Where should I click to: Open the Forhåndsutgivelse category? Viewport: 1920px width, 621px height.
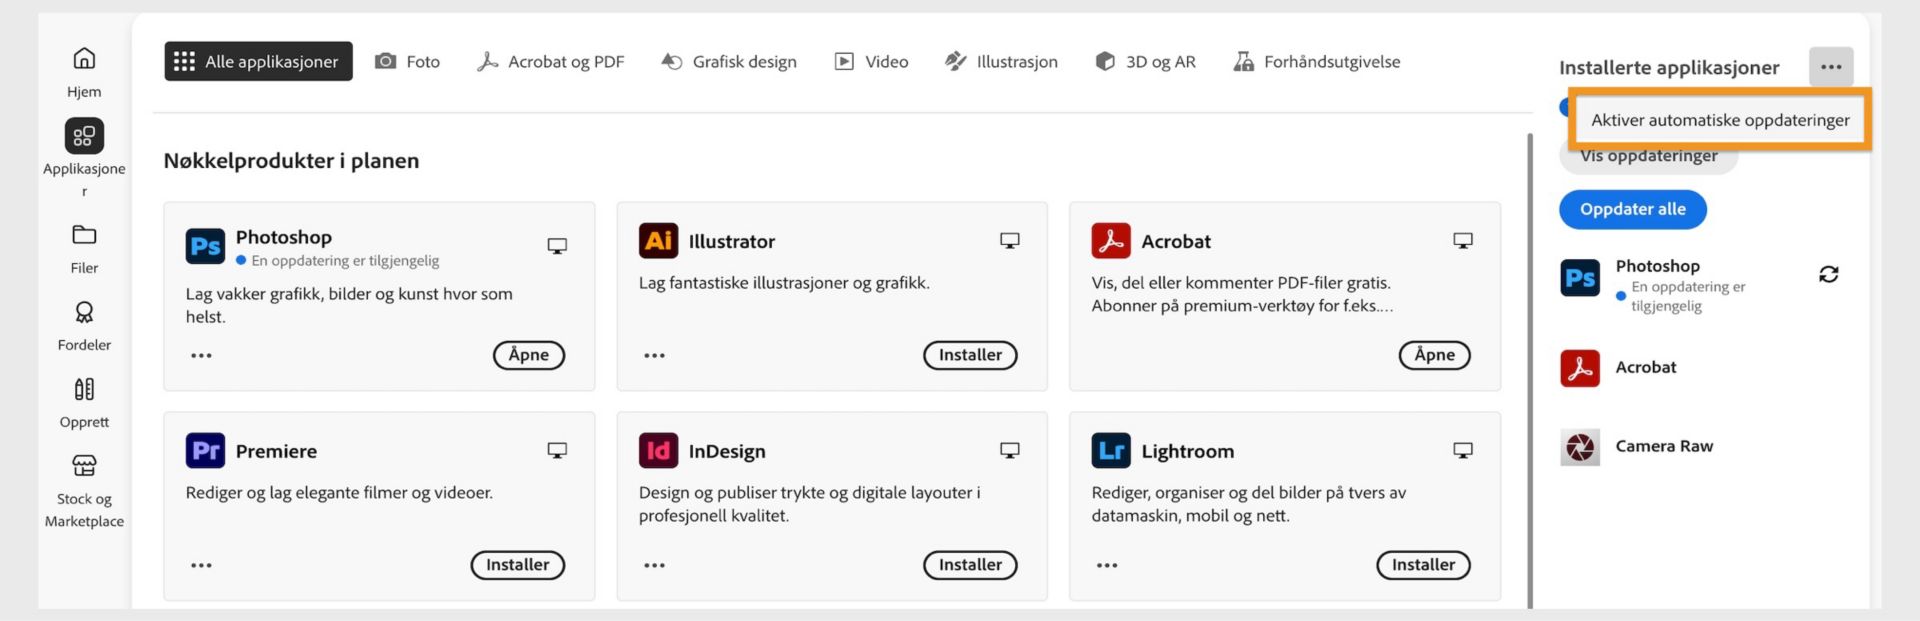click(1316, 61)
